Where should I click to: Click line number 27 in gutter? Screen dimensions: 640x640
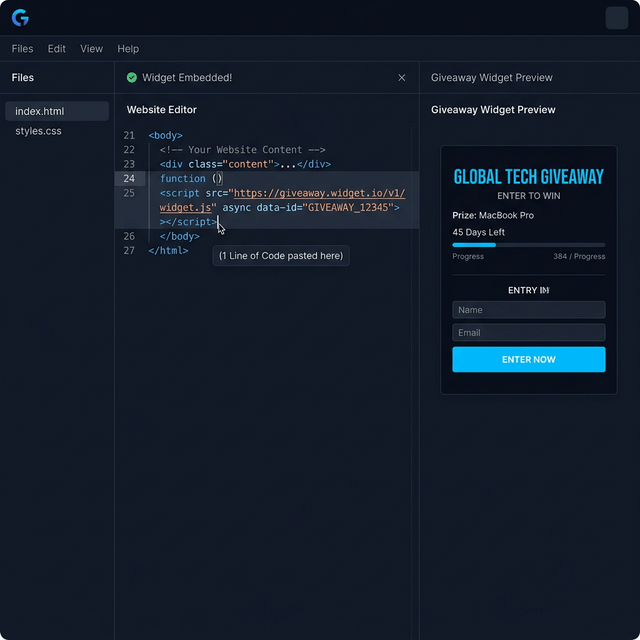tap(129, 250)
